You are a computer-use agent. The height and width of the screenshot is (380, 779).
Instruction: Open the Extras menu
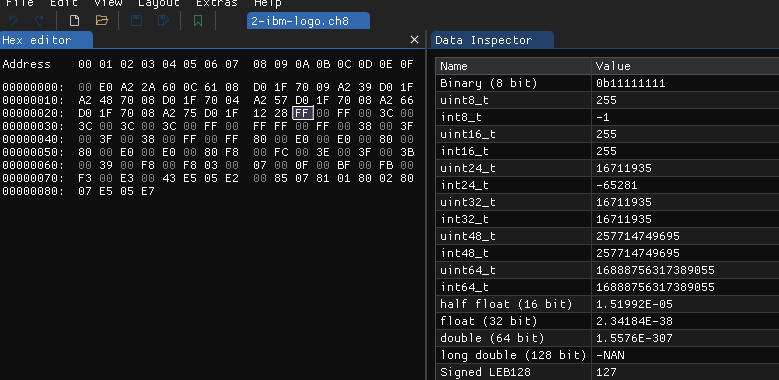[x=217, y=3]
